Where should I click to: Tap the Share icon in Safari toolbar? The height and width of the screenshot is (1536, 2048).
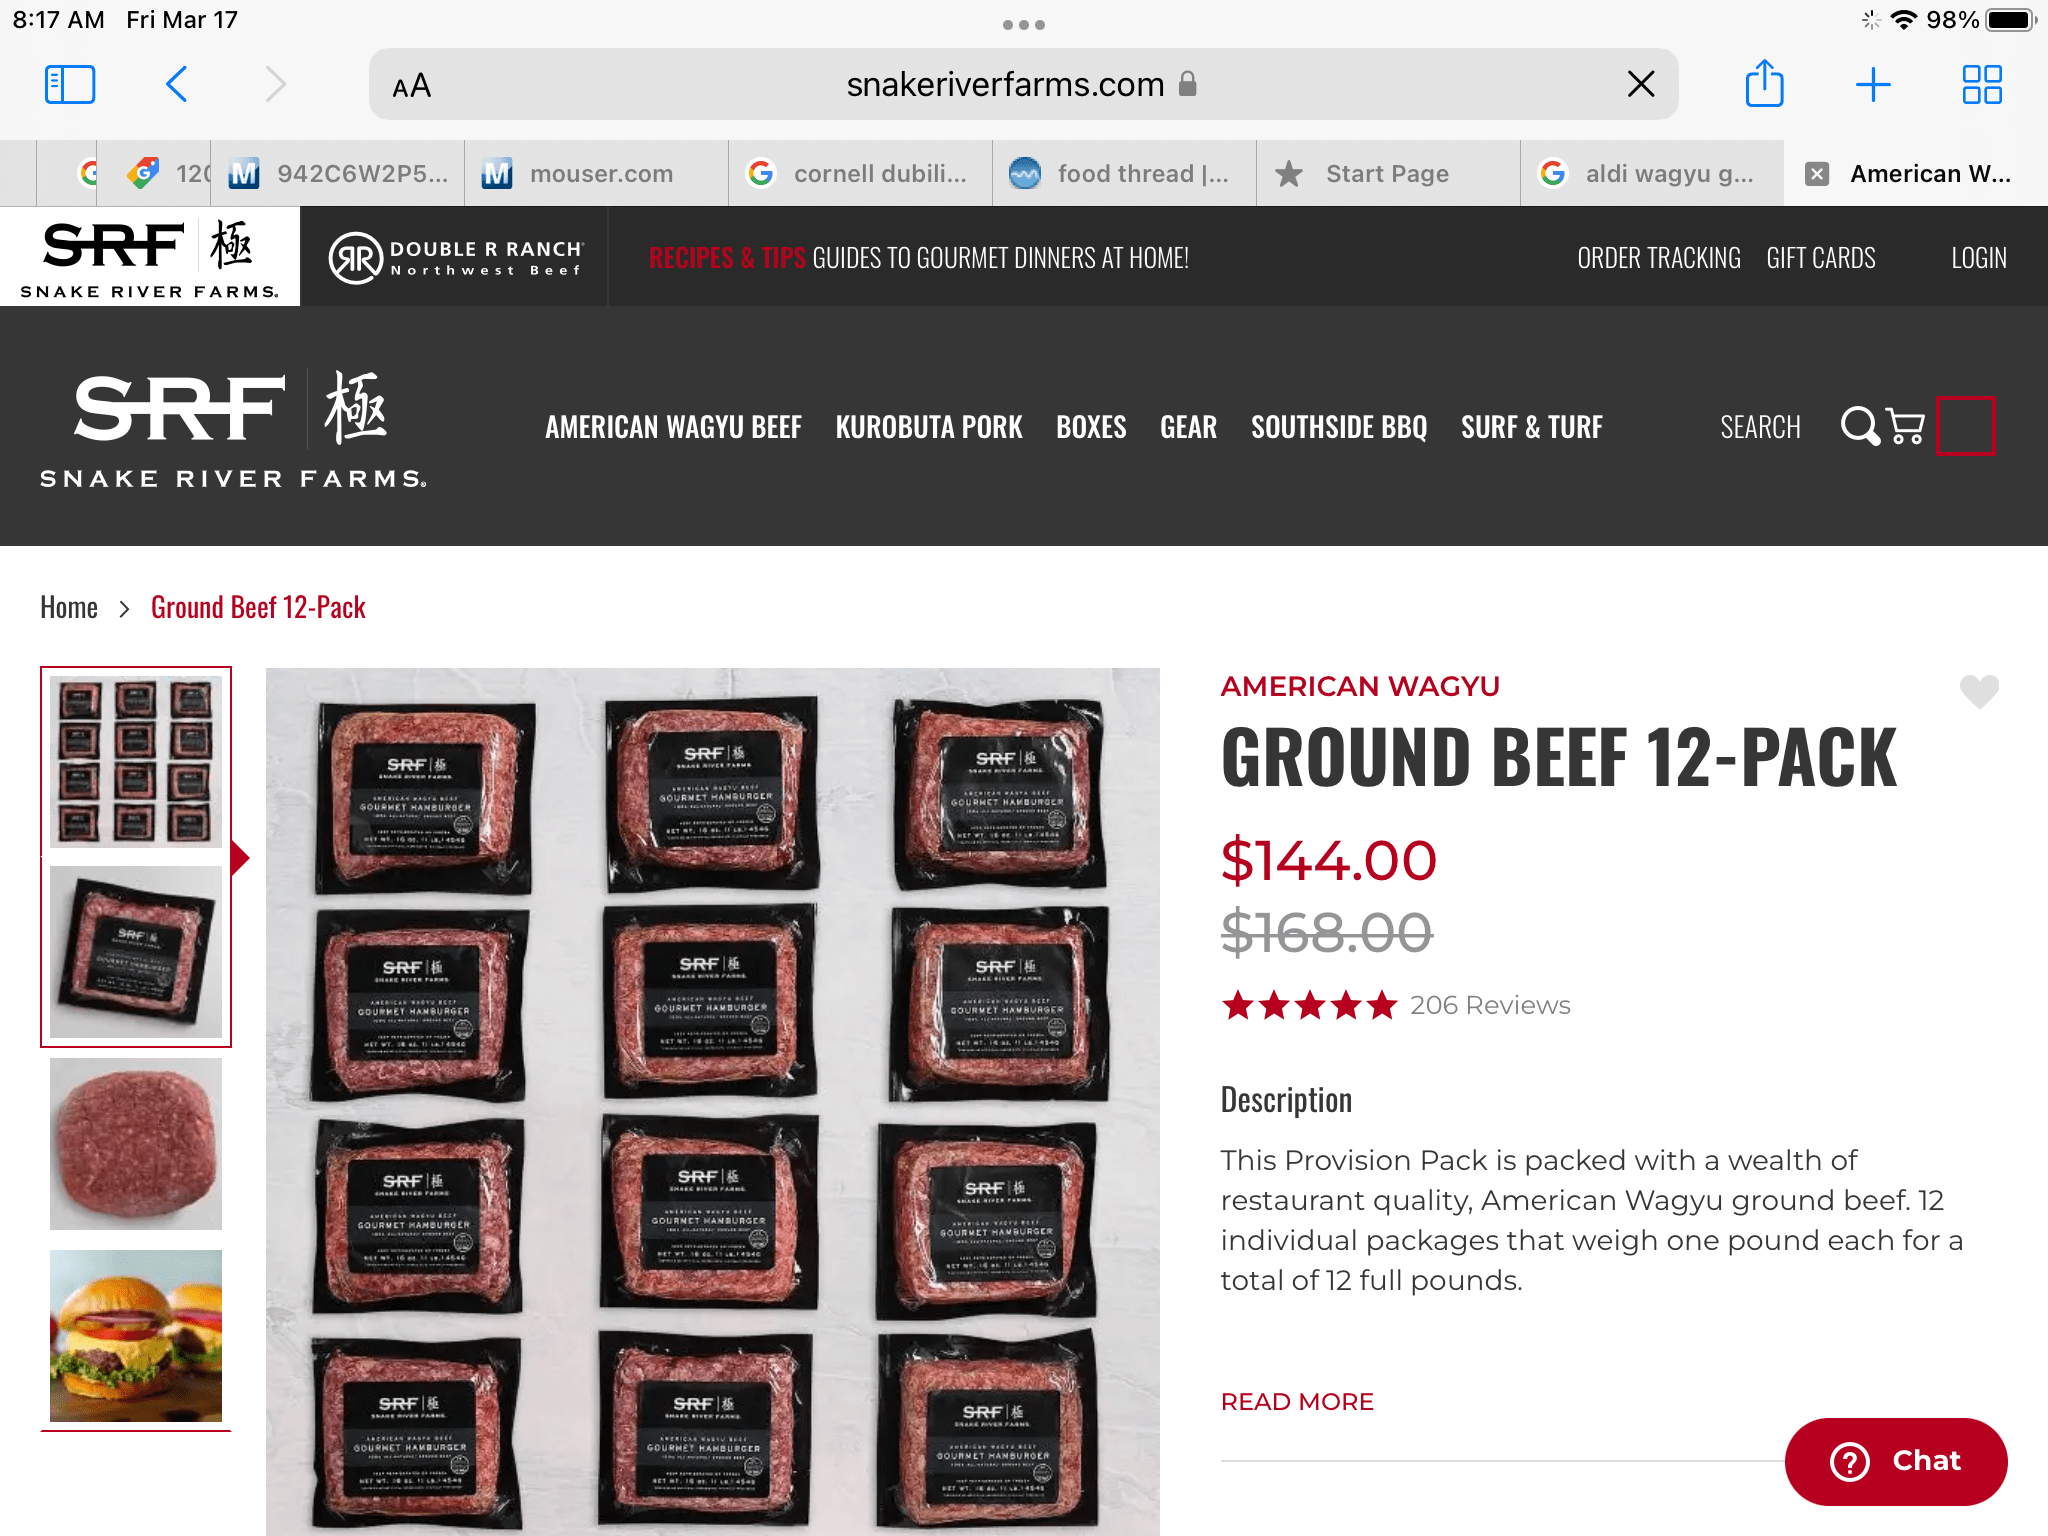point(1764,83)
